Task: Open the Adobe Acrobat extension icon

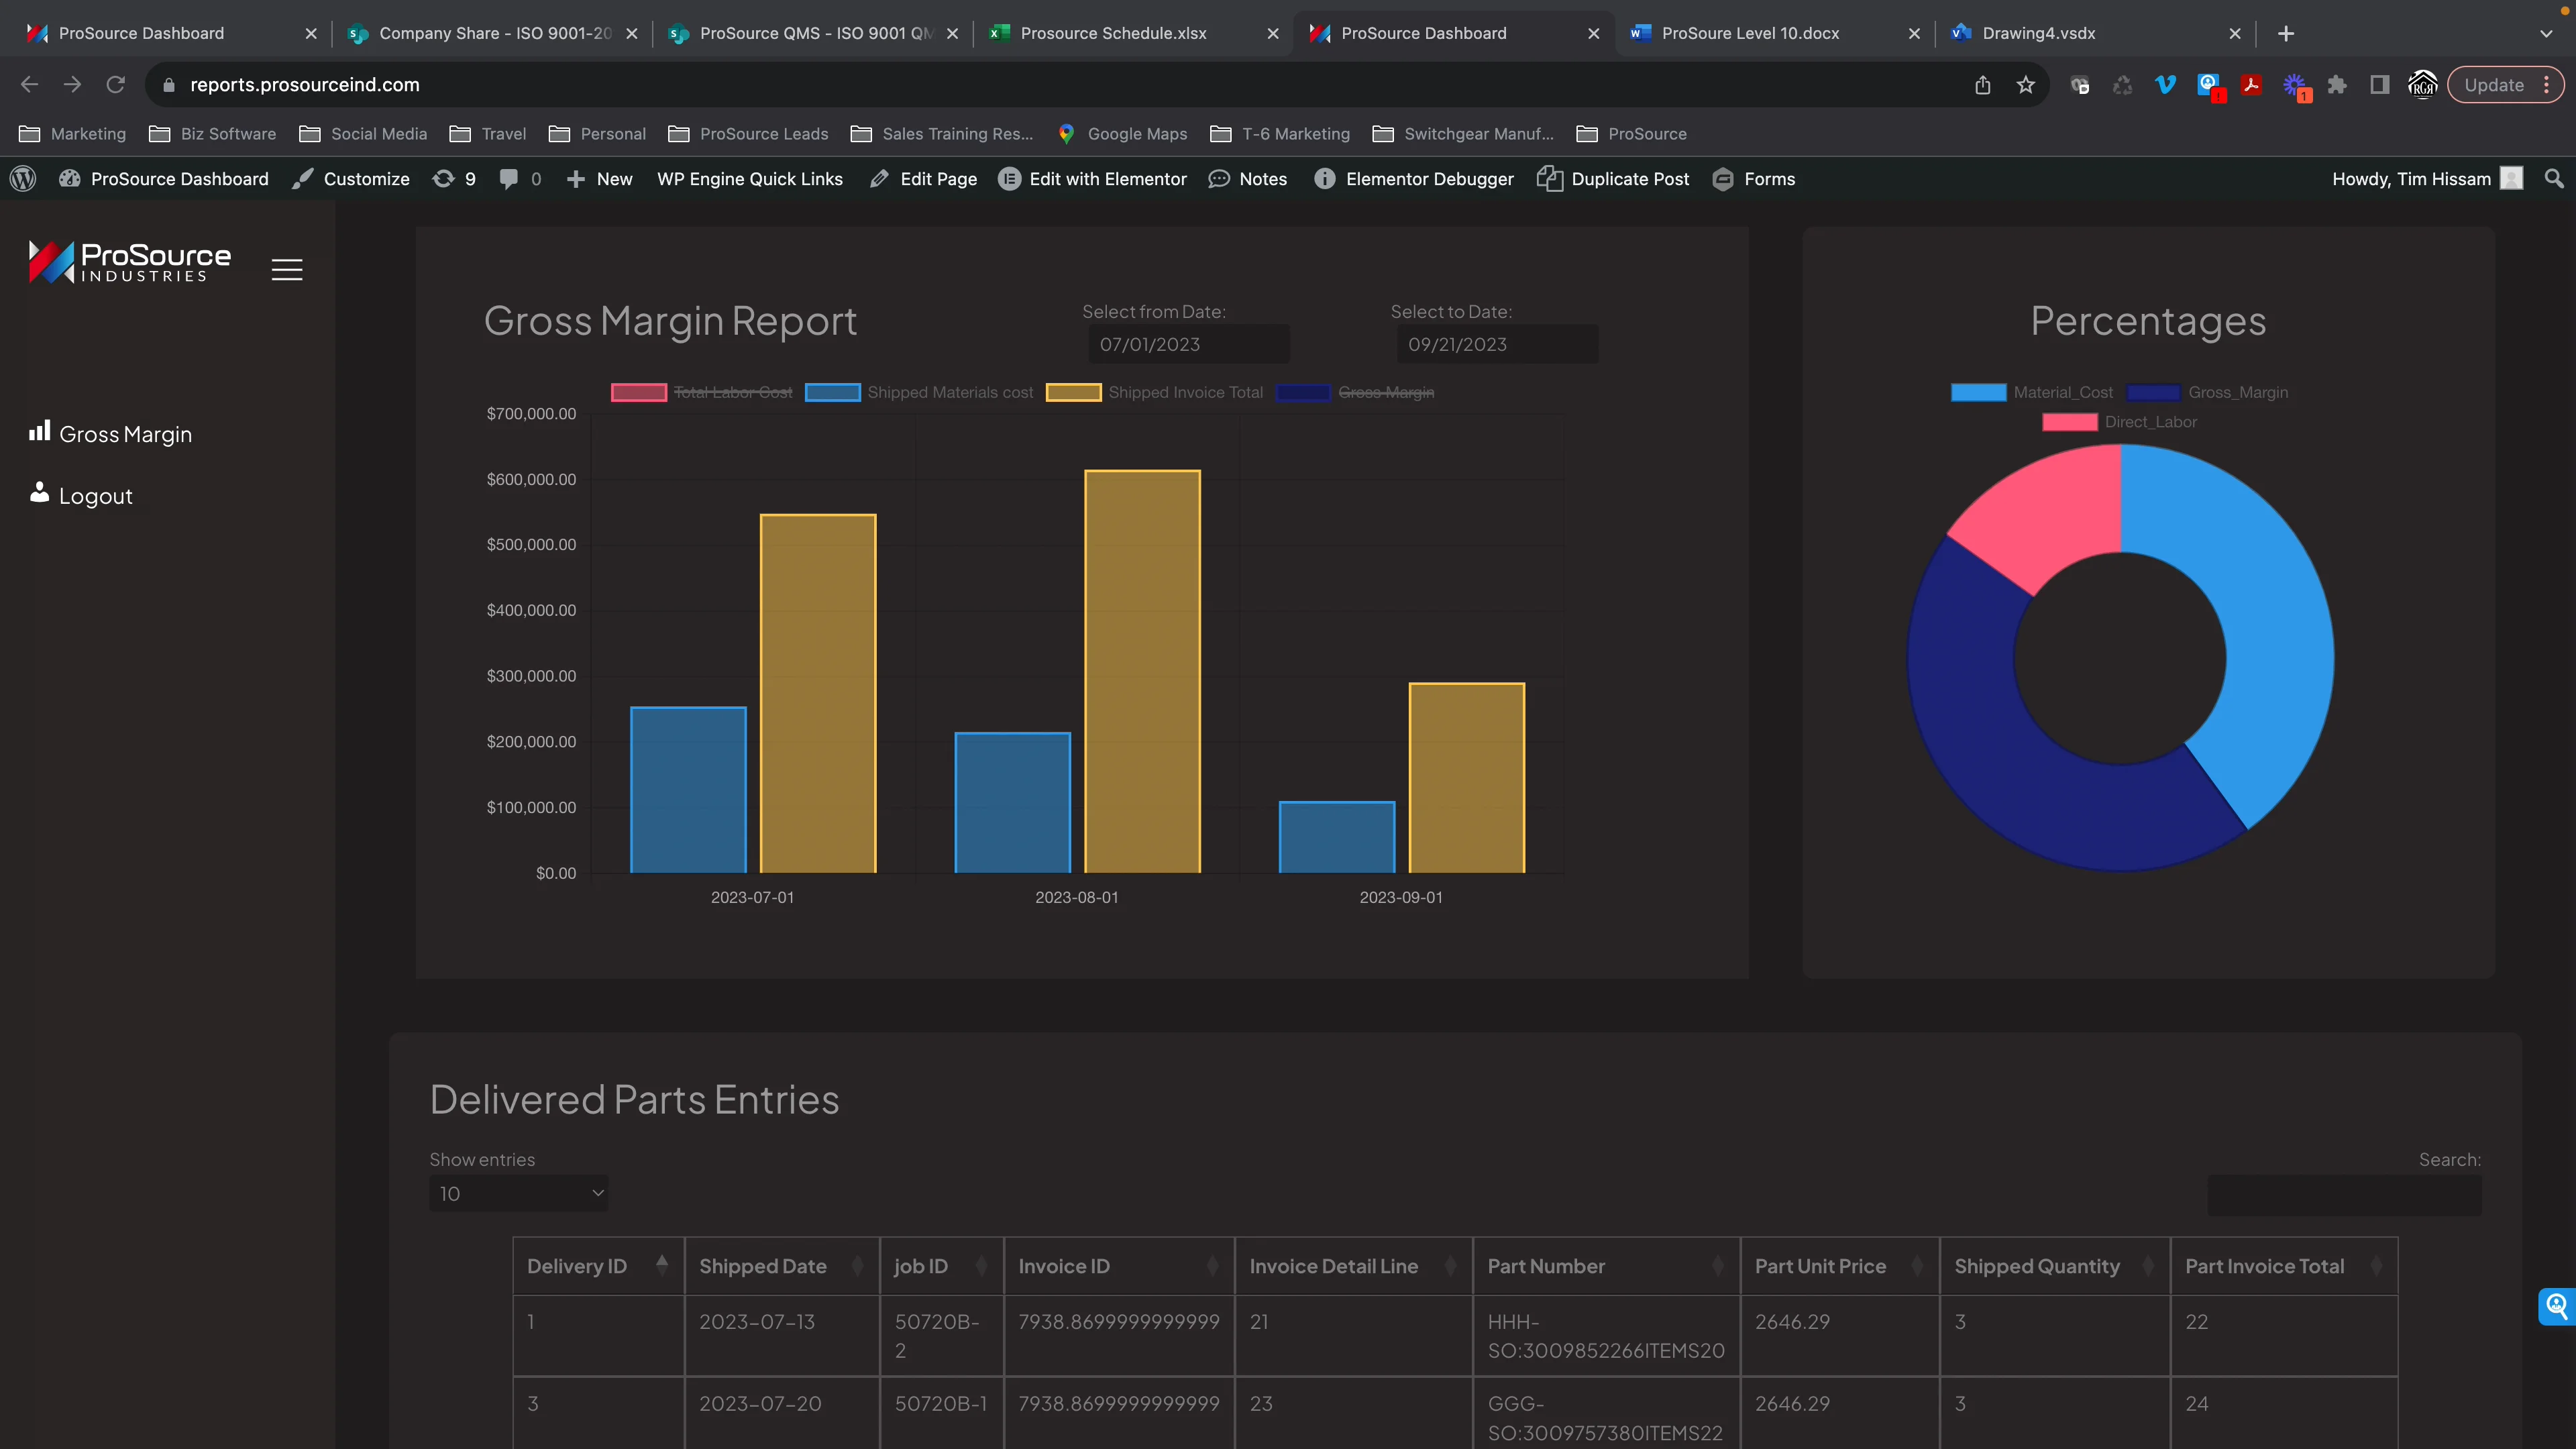Action: click(2250, 85)
